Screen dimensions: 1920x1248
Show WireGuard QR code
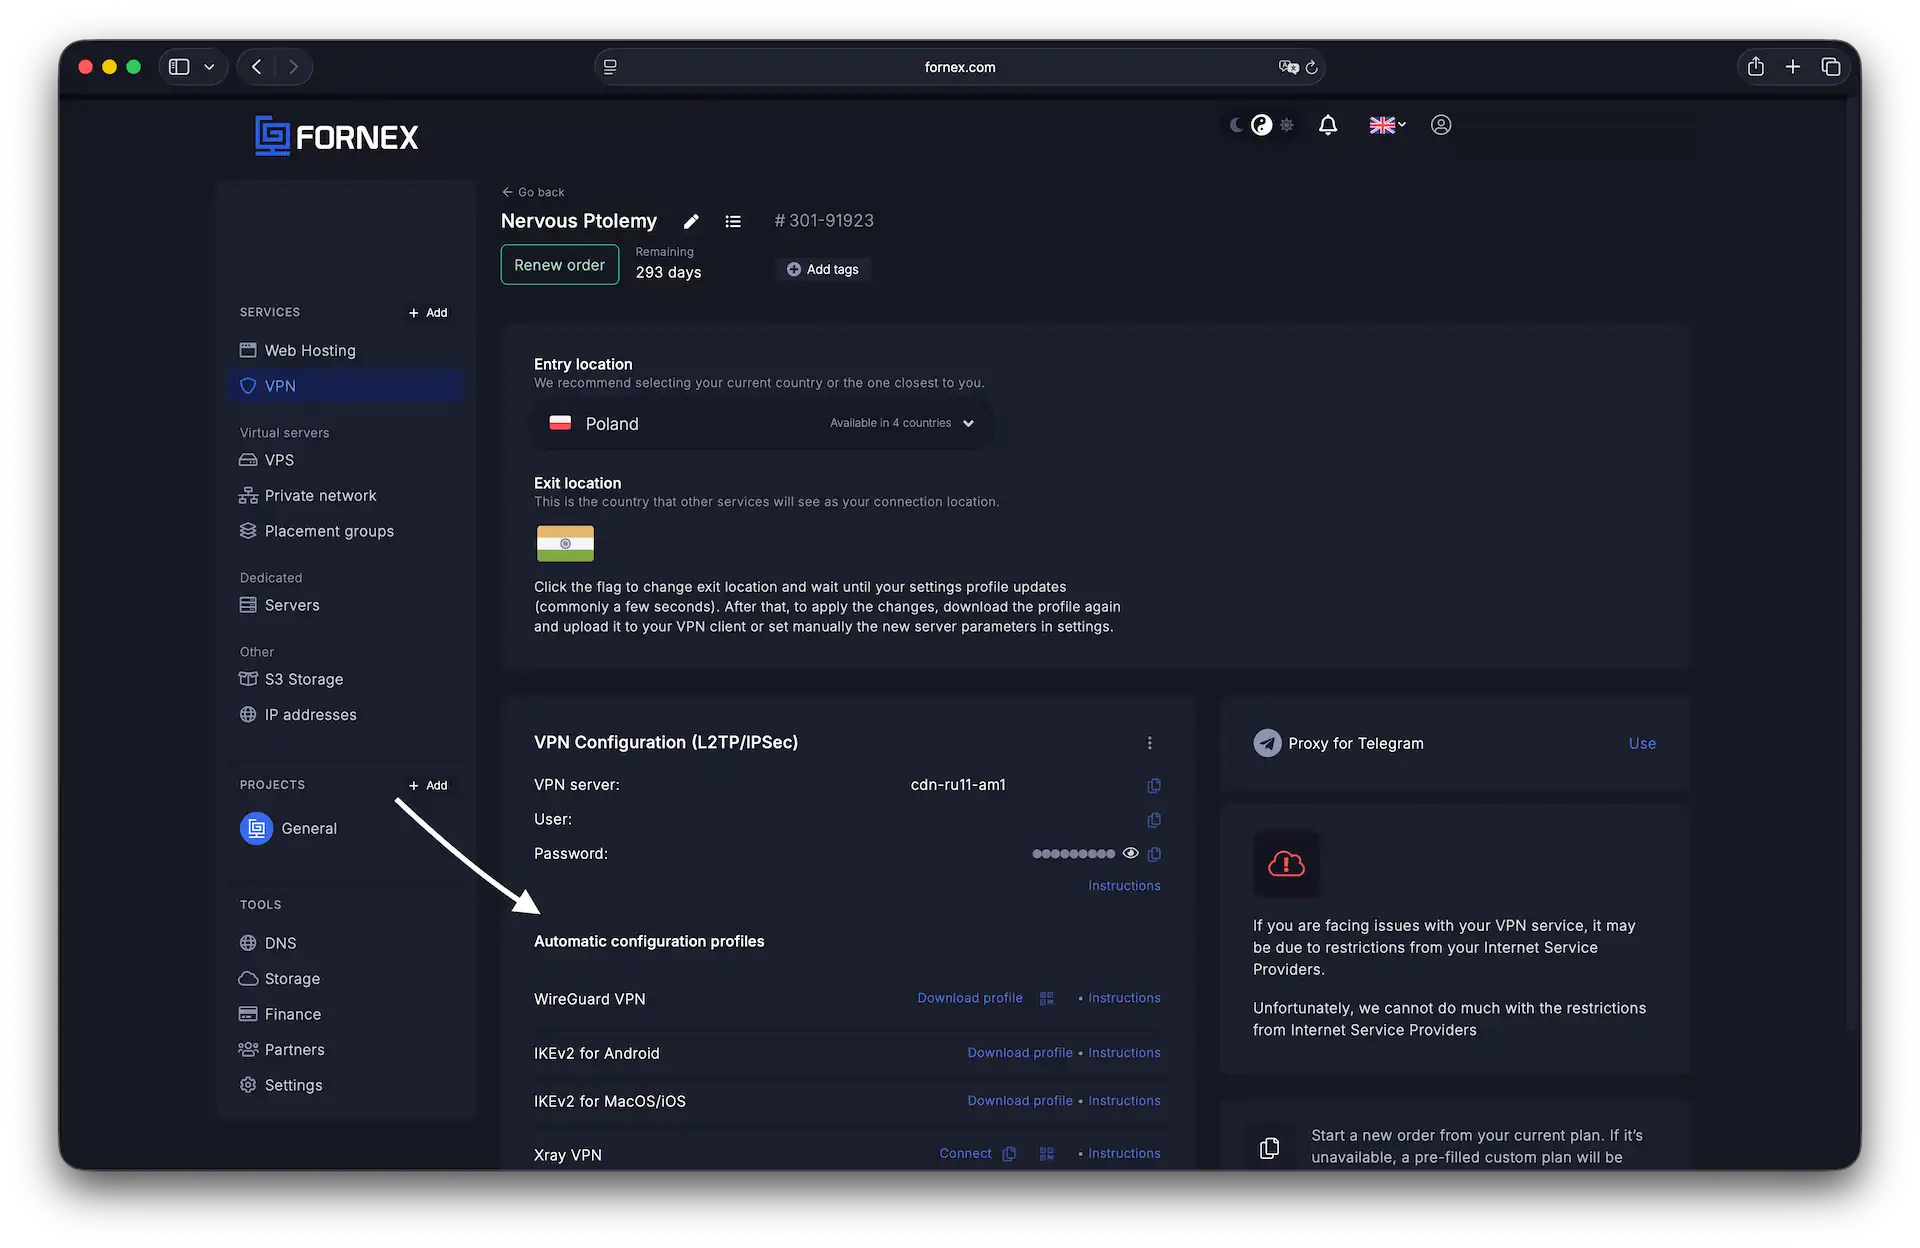(x=1047, y=999)
